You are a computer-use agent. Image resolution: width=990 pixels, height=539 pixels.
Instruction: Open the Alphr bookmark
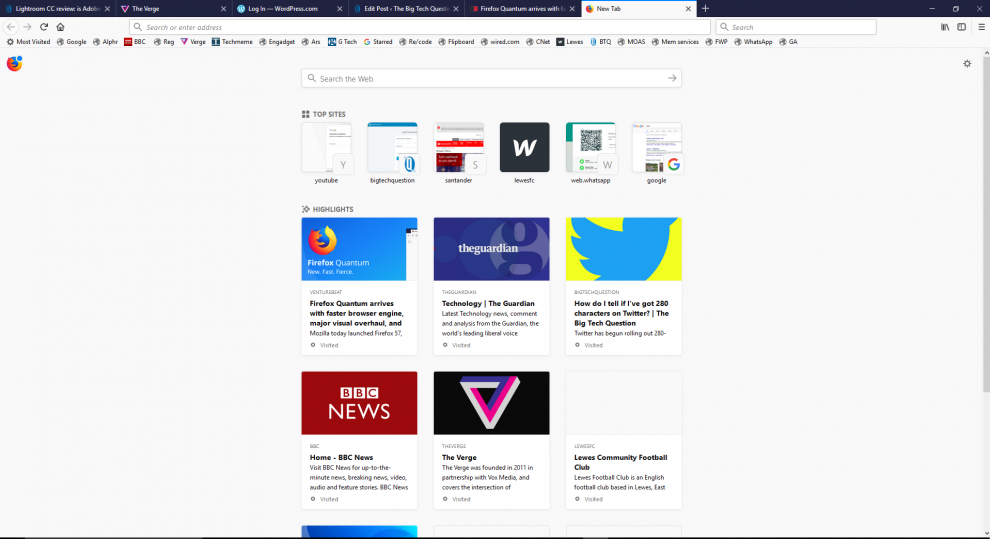coord(105,42)
